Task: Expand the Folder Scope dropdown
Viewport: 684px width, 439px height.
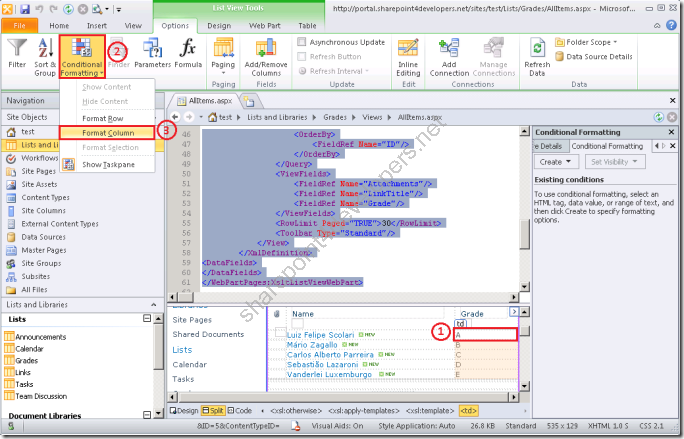Action: 586,42
